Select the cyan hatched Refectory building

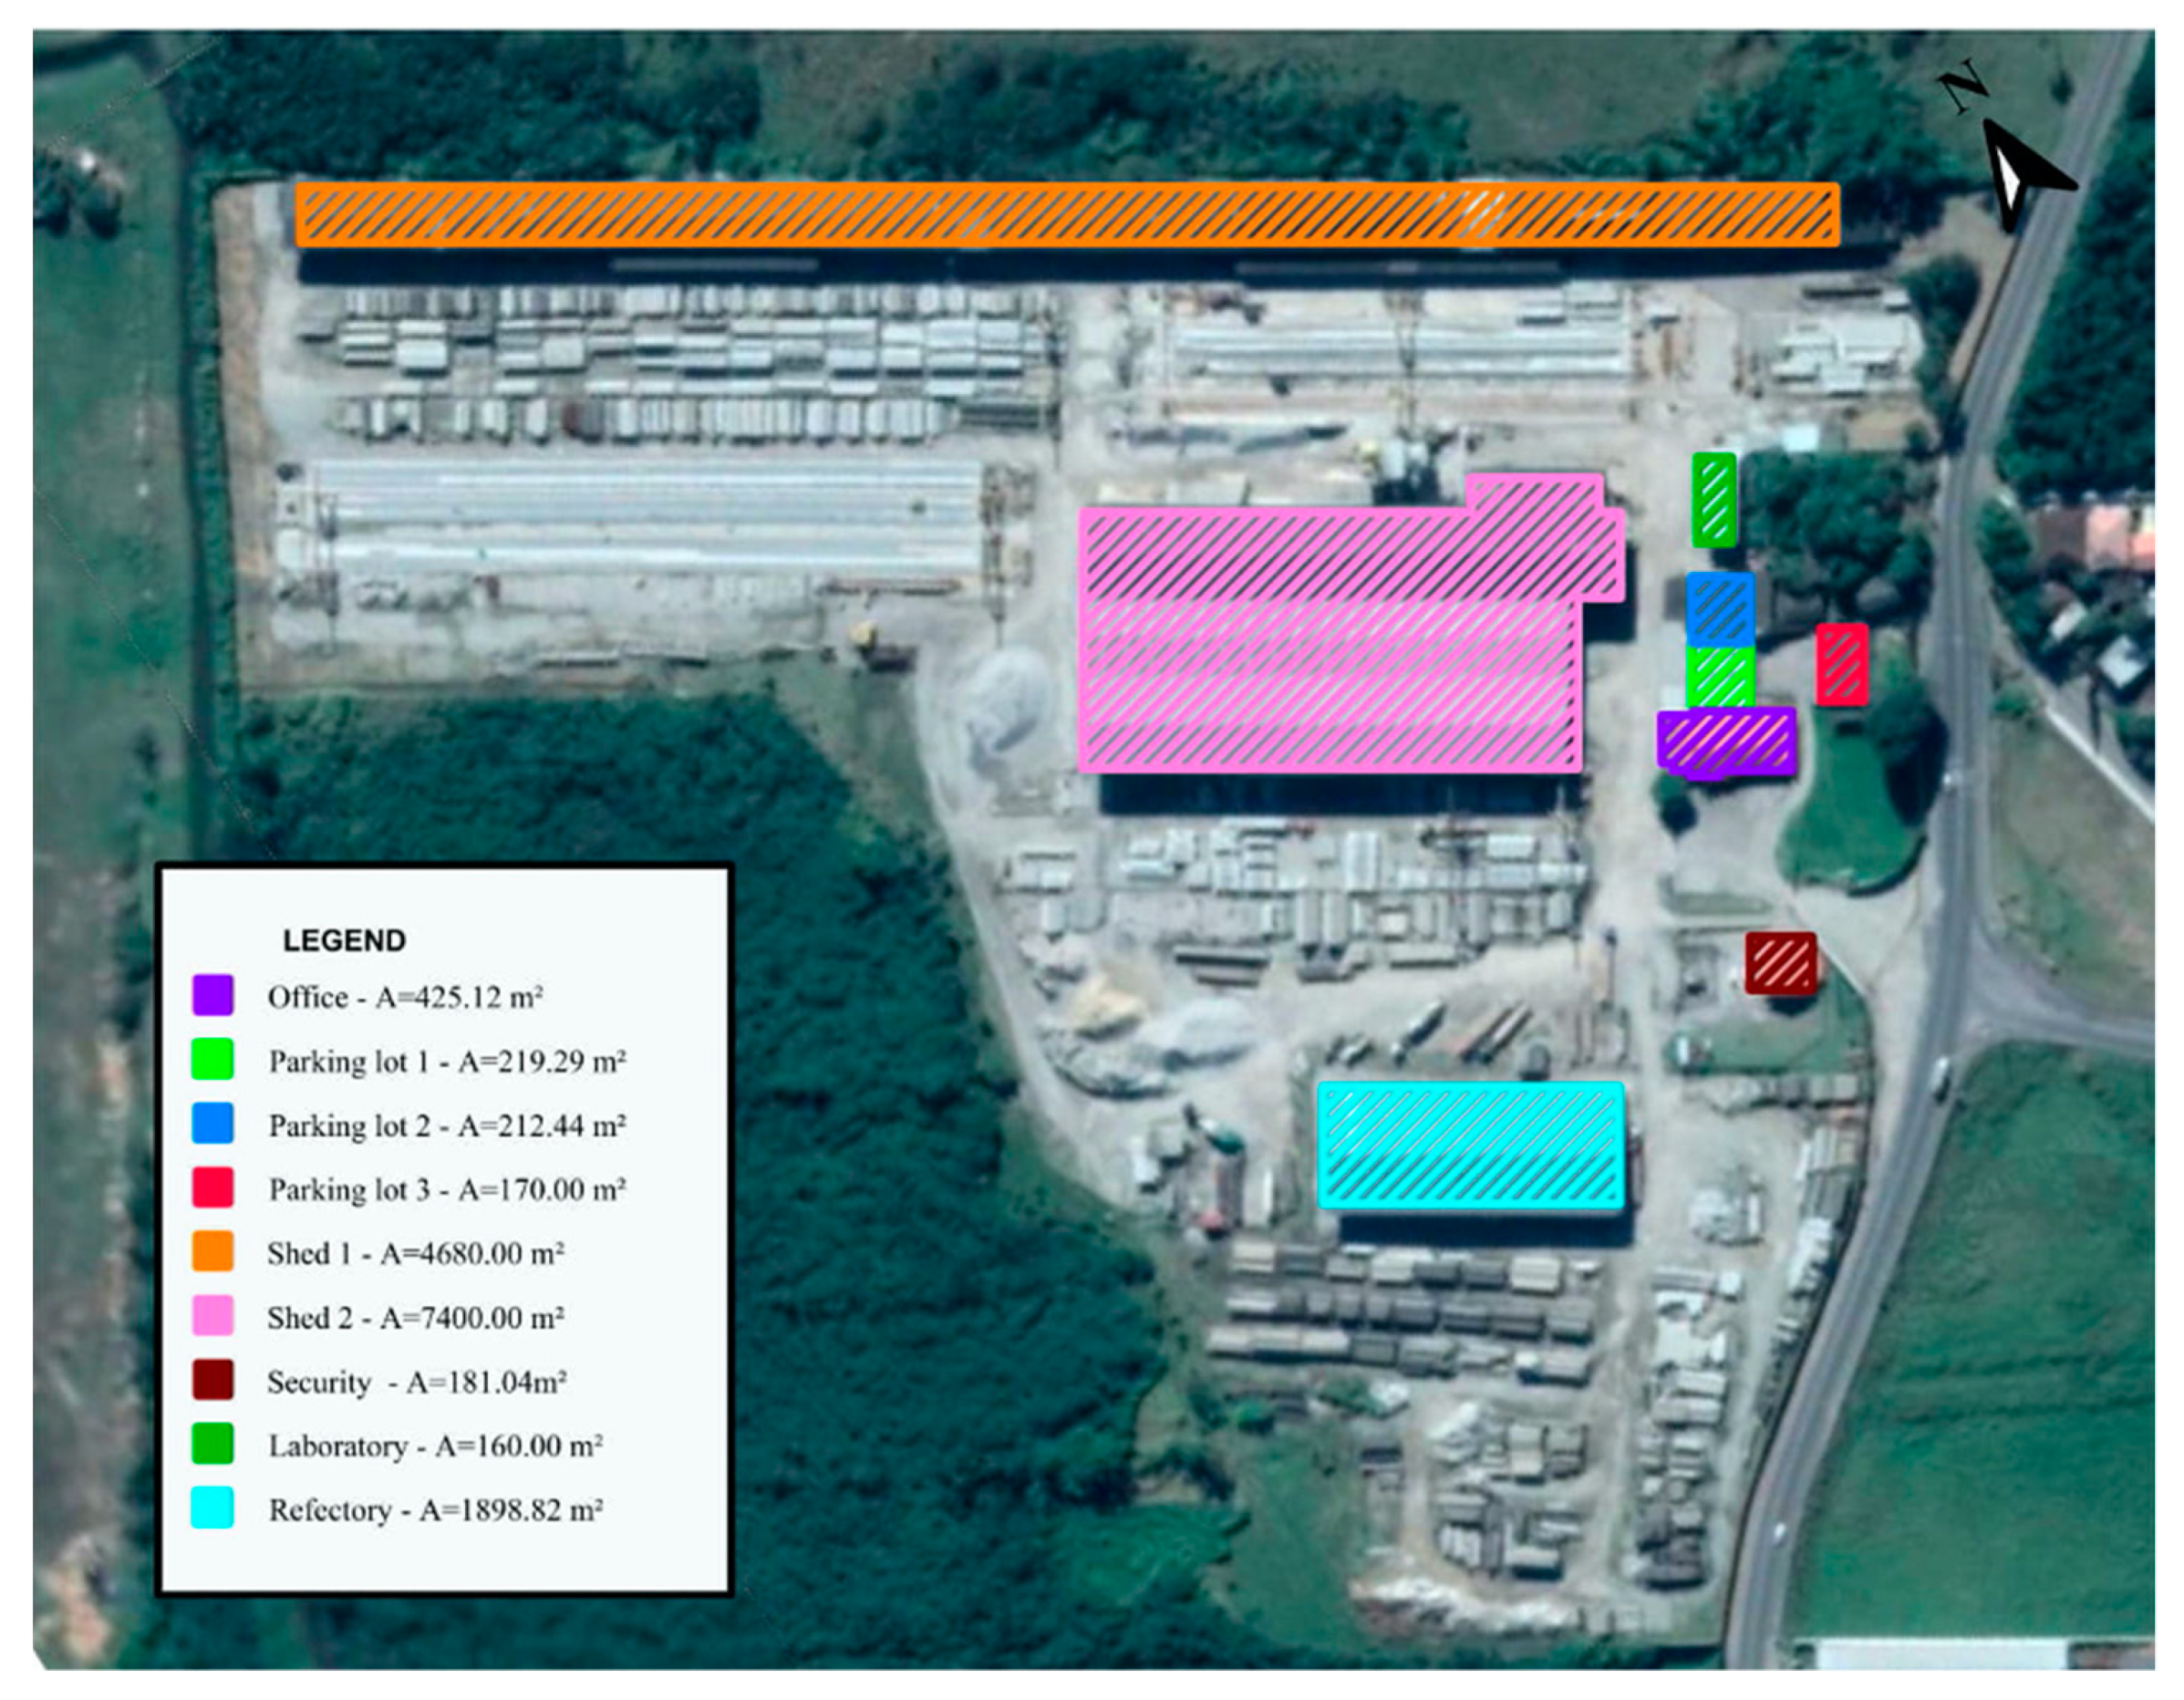[x=1470, y=1146]
